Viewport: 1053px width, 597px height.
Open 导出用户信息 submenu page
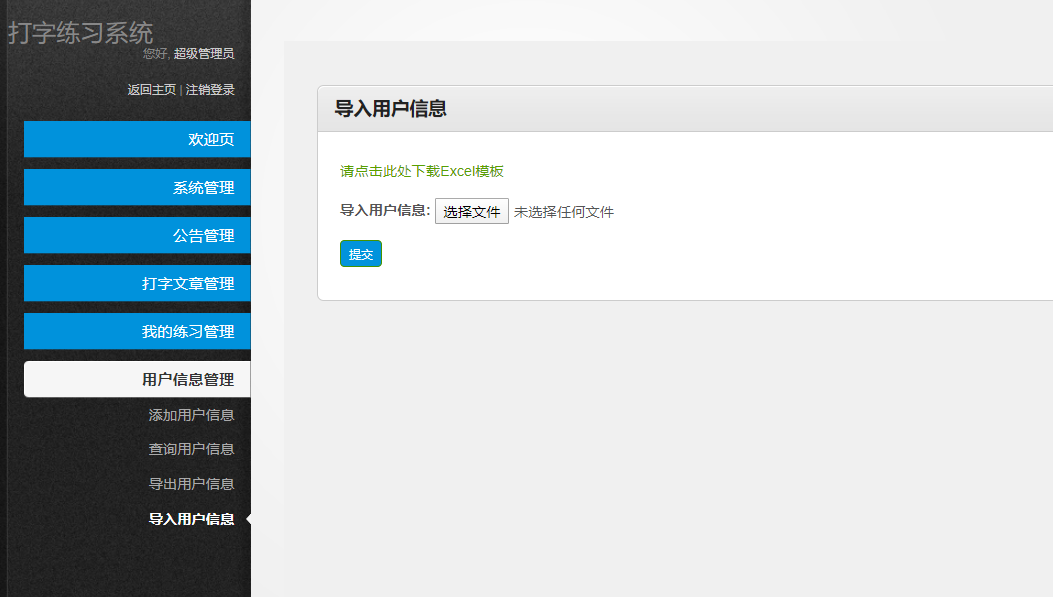tap(191, 484)
